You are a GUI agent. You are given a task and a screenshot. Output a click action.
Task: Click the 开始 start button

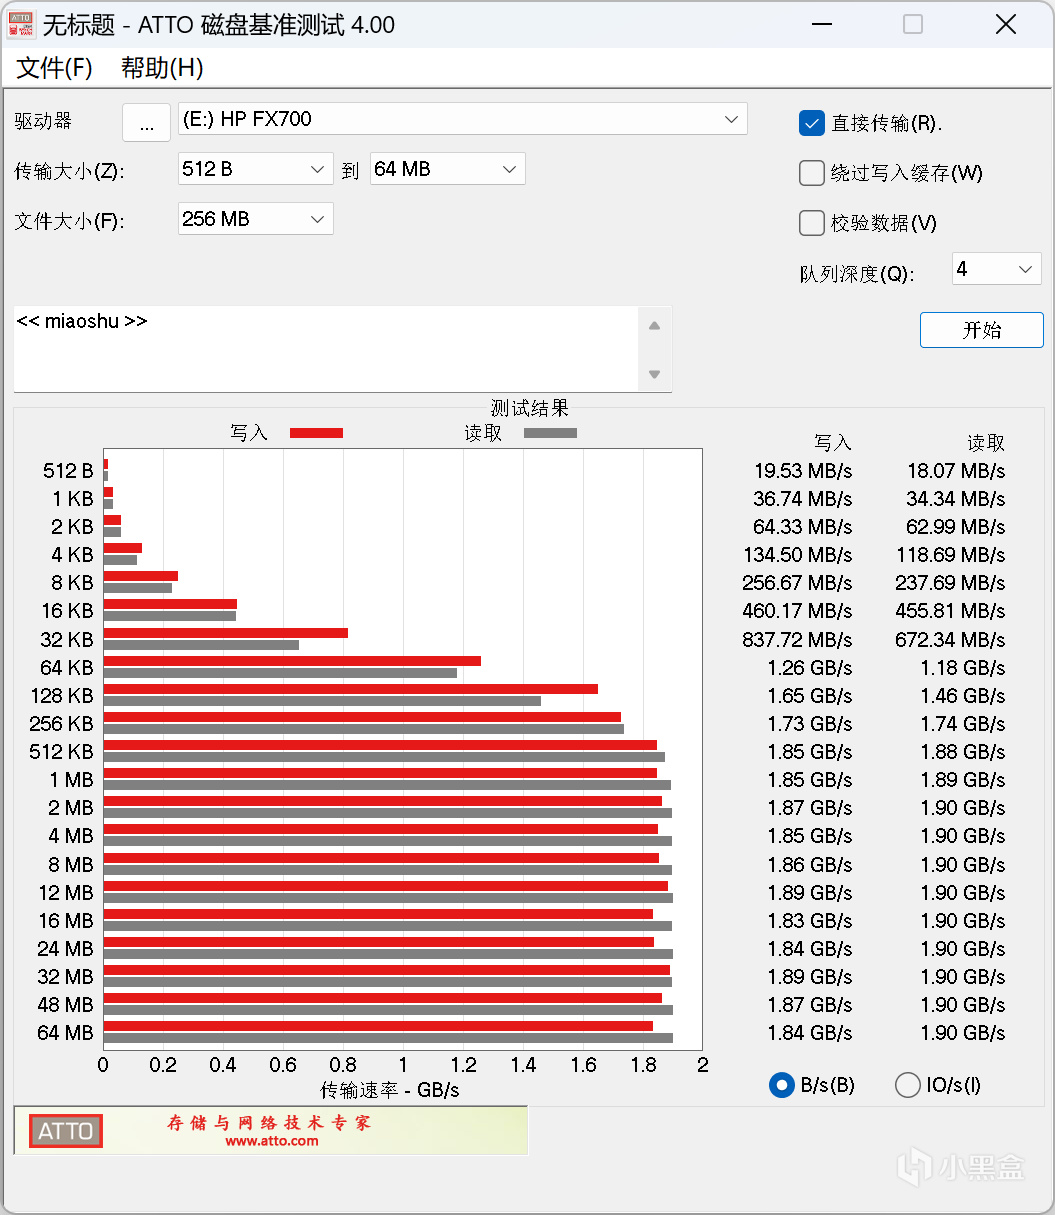(981, 330)
